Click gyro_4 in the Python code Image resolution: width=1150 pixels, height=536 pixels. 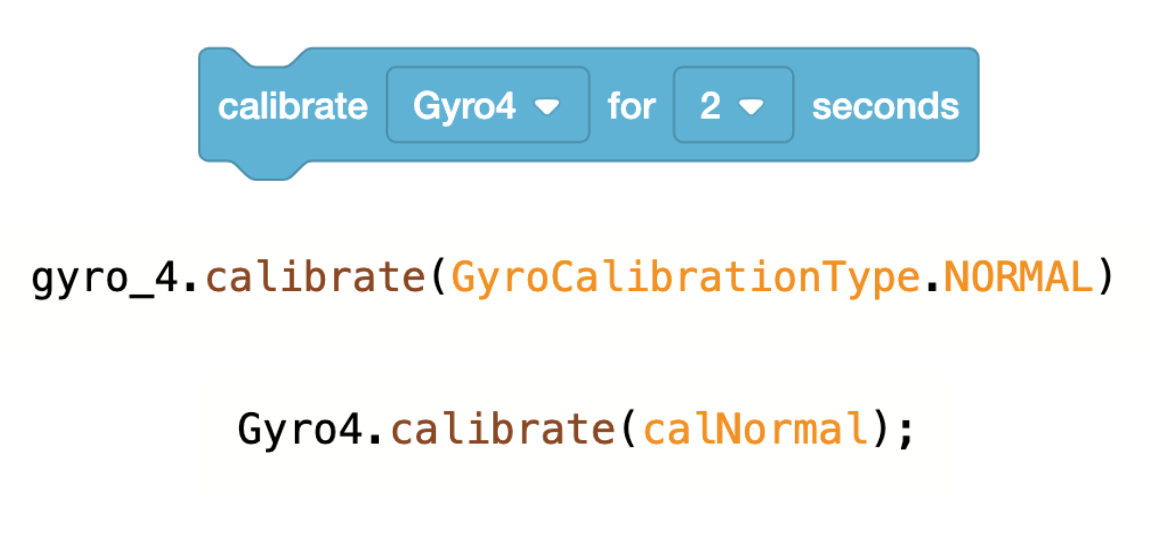click(x=105, y=279)
